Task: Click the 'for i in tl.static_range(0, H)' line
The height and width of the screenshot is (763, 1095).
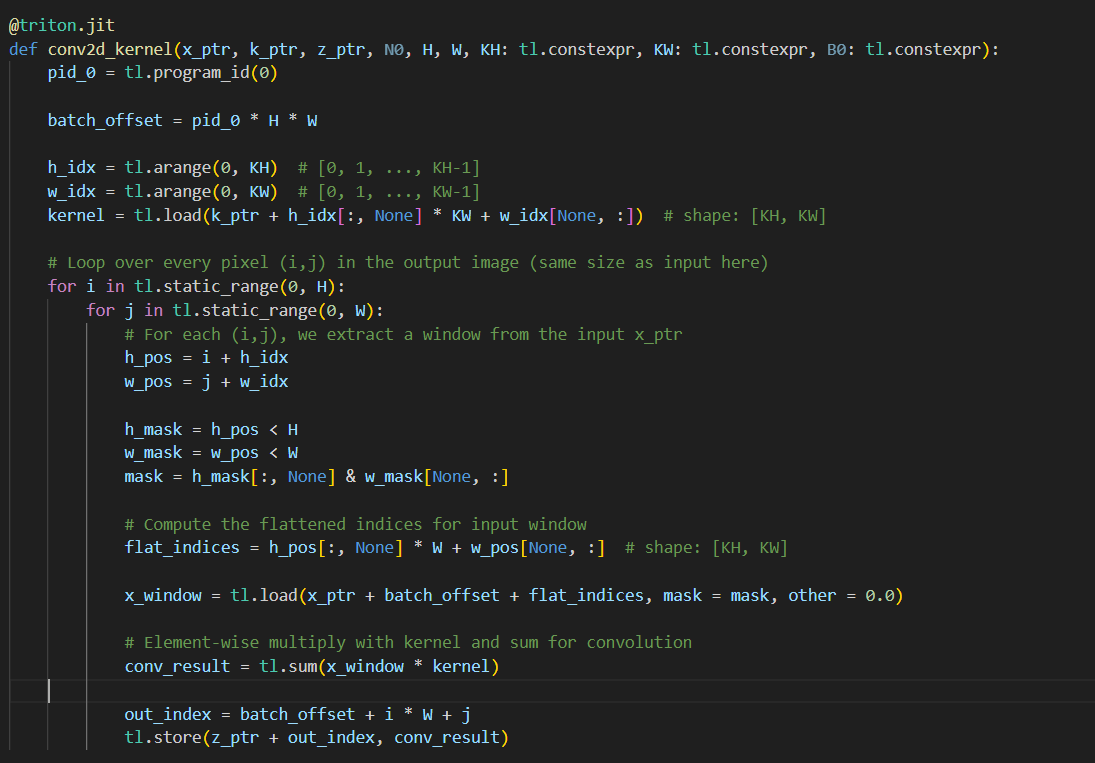Action: coord(196,287)
